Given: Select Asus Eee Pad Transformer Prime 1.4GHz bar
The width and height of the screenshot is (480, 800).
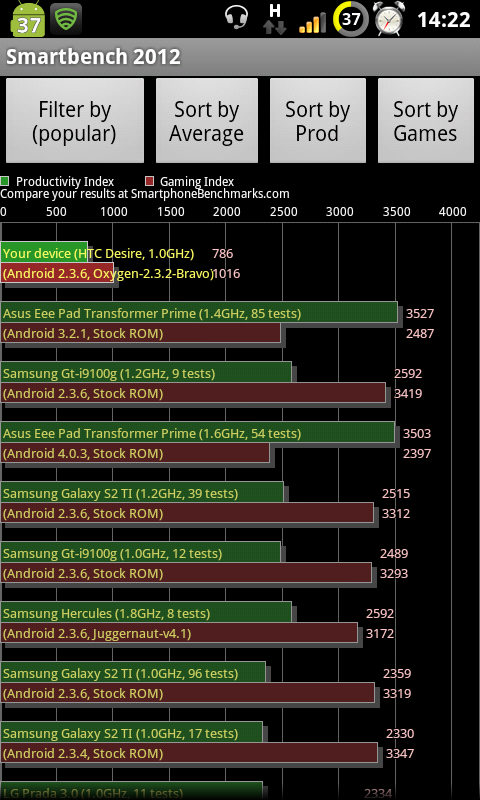Looking at the screenshot, I should [x=199, y=313].
